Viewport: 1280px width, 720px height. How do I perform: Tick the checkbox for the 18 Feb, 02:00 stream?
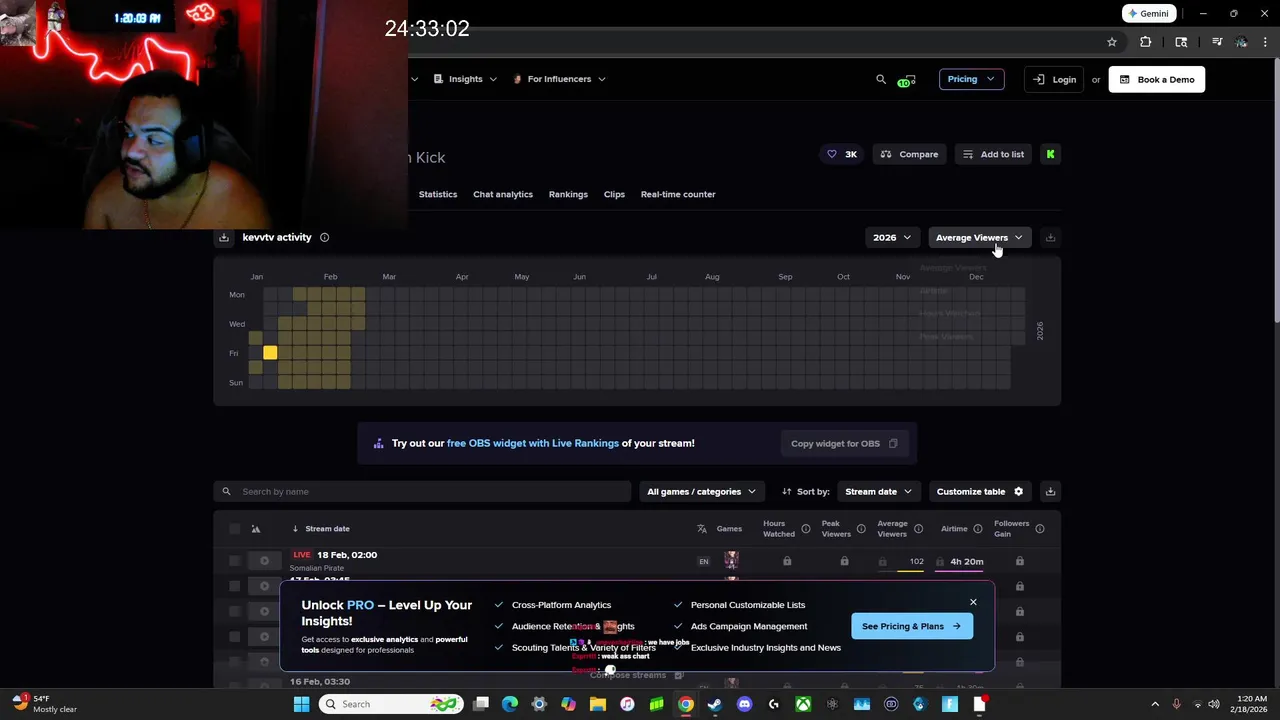click(234, 561)
